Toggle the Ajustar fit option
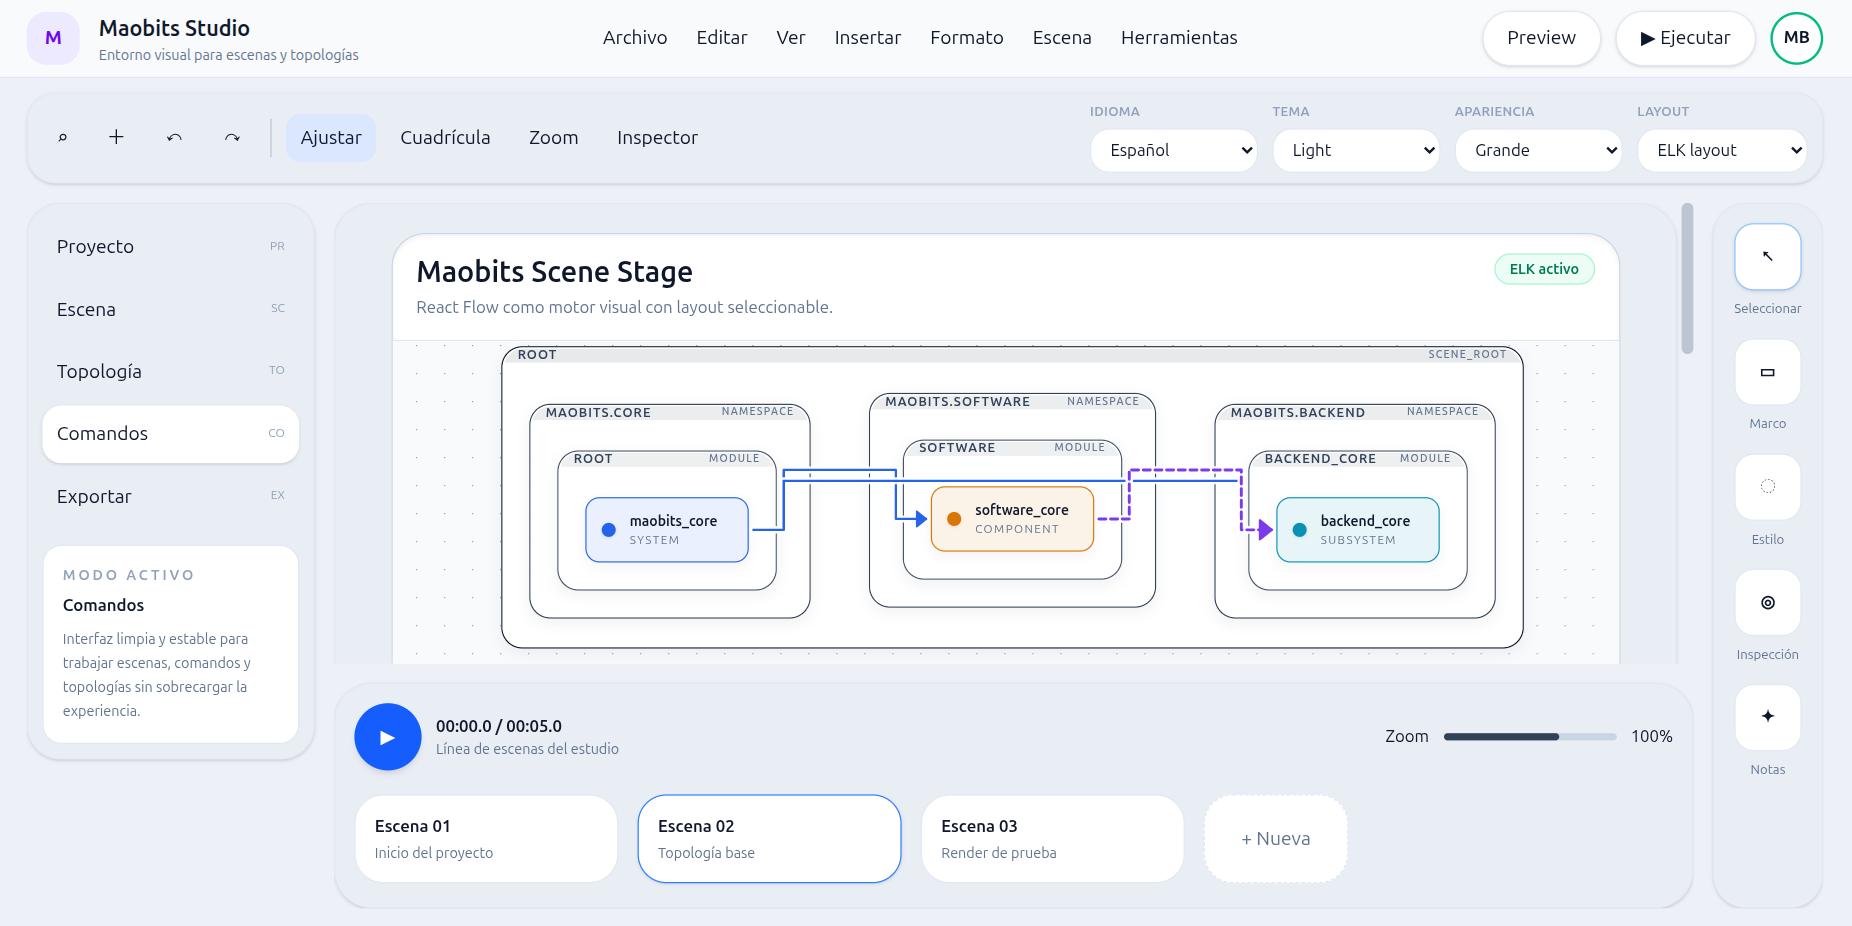The height and width of the screenshot is (926, 1852). coord(331,138)
